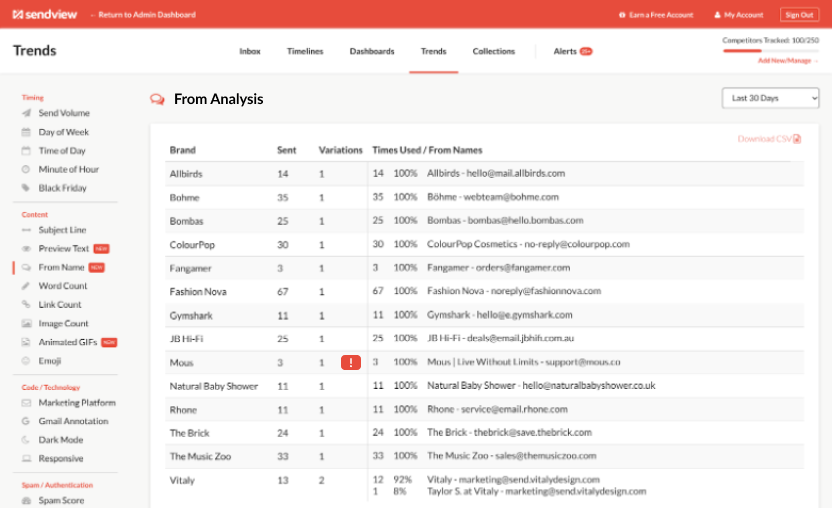Open Day of Week in the sidebar

coord(64,132)
